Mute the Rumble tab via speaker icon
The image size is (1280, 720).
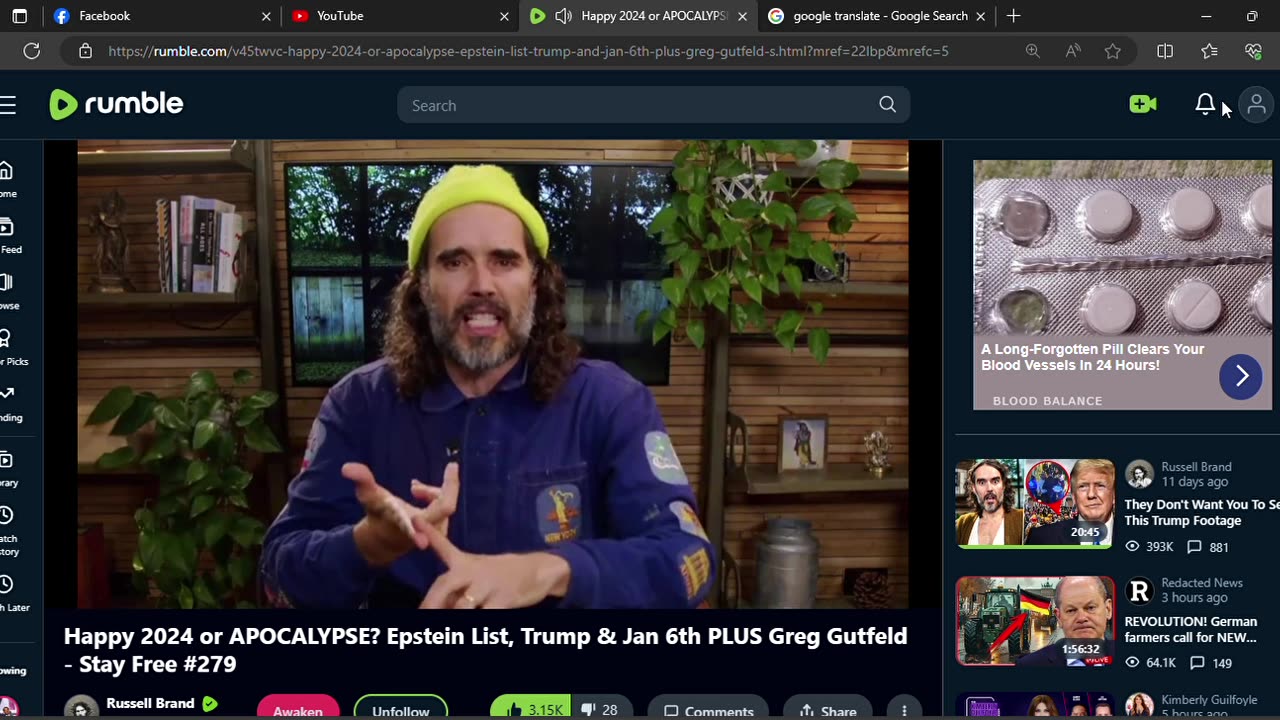coord(563,16)
